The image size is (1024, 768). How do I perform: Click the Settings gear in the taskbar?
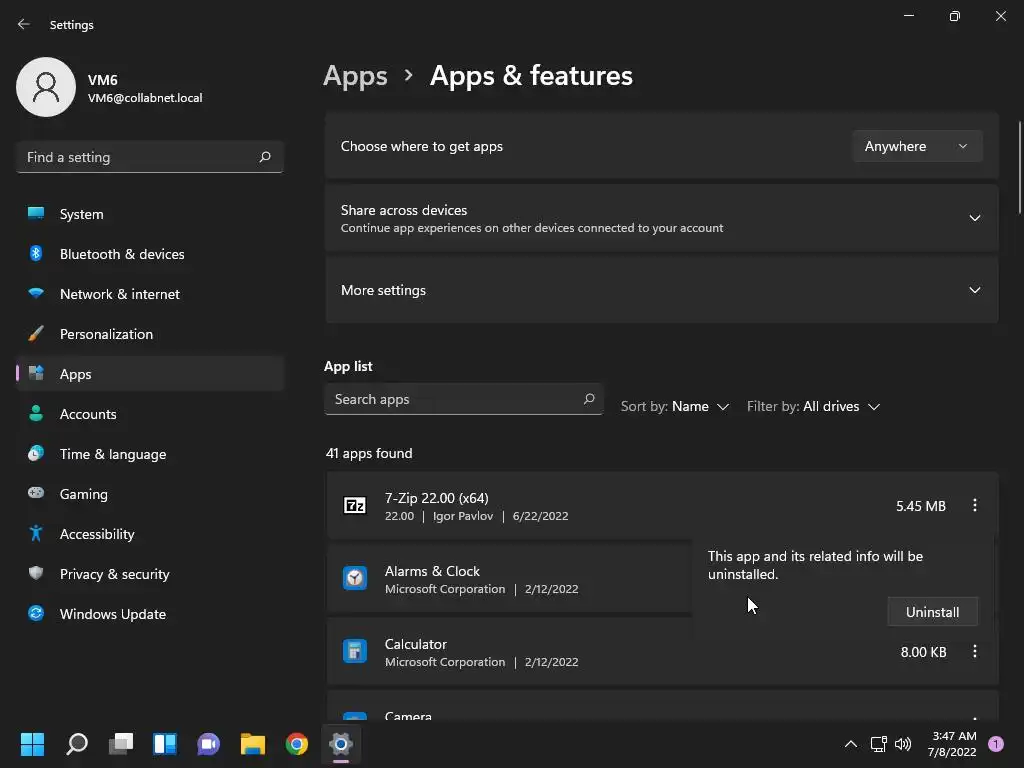[341, 744]
